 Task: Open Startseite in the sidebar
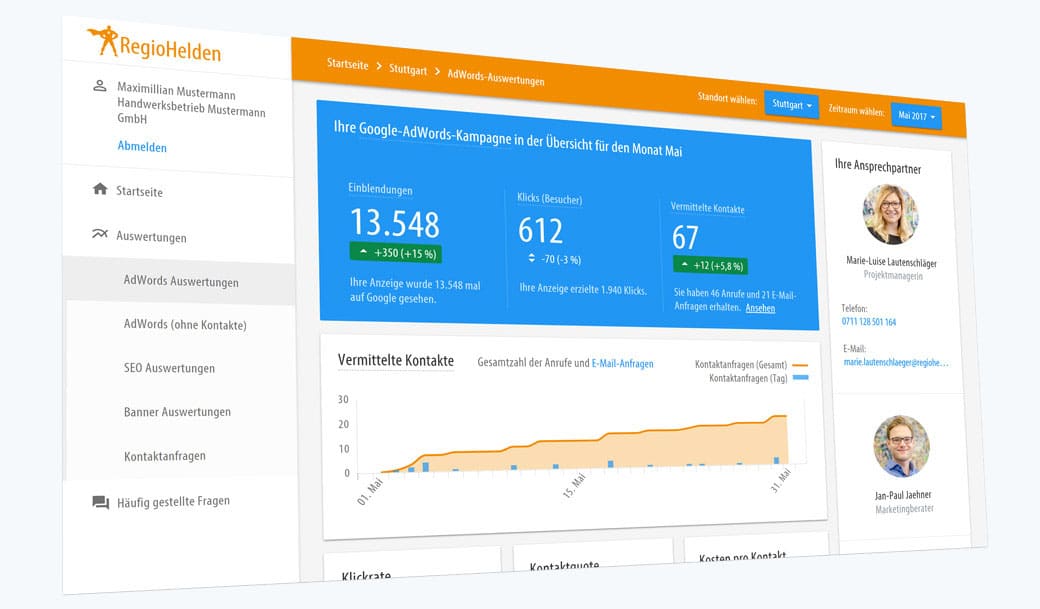139,192
